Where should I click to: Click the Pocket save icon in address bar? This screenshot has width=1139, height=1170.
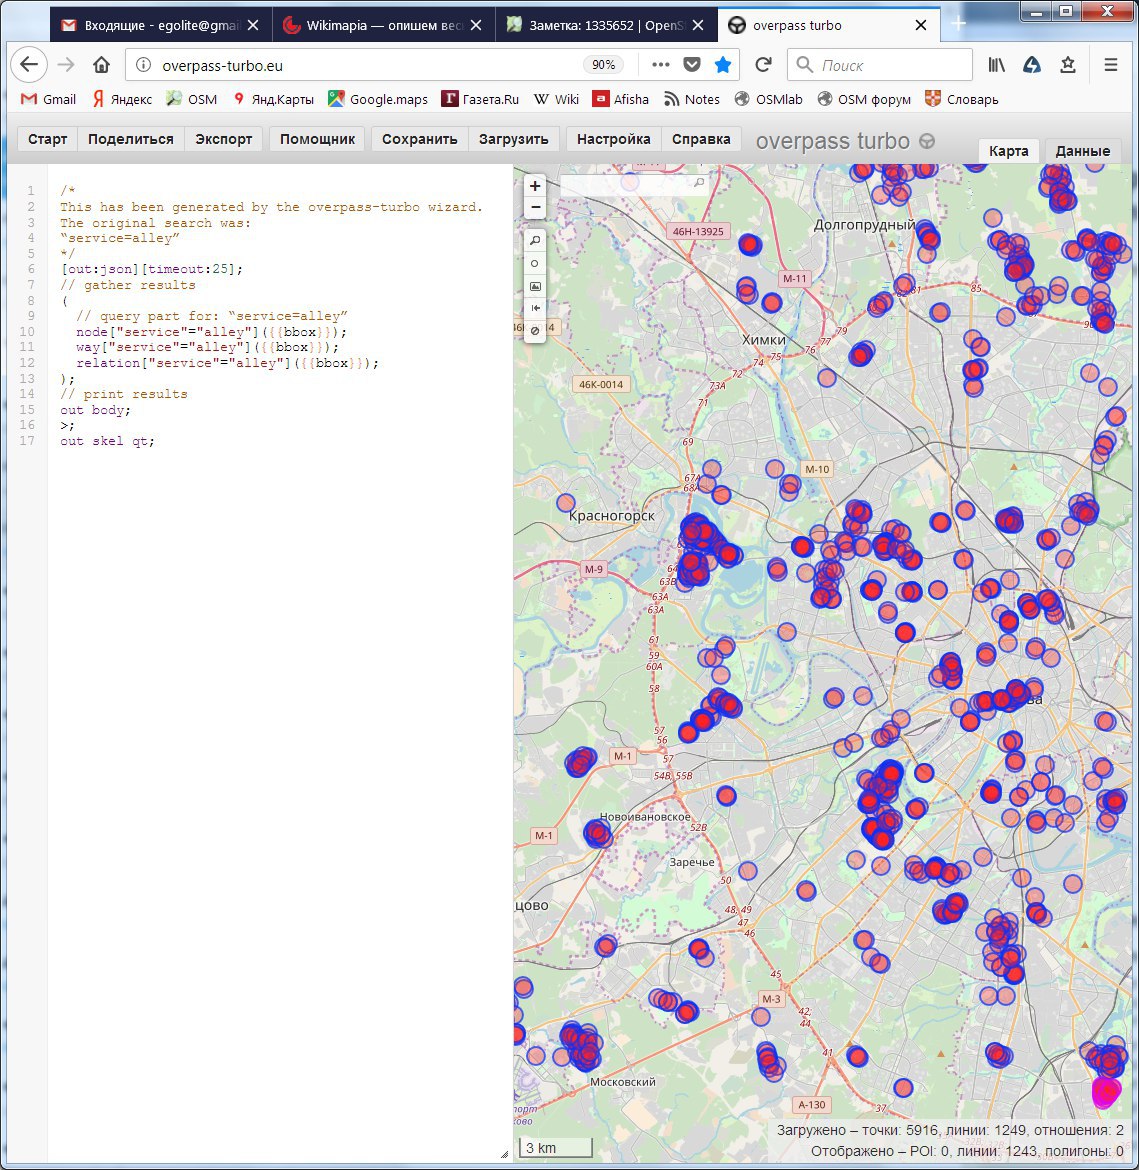691,65
